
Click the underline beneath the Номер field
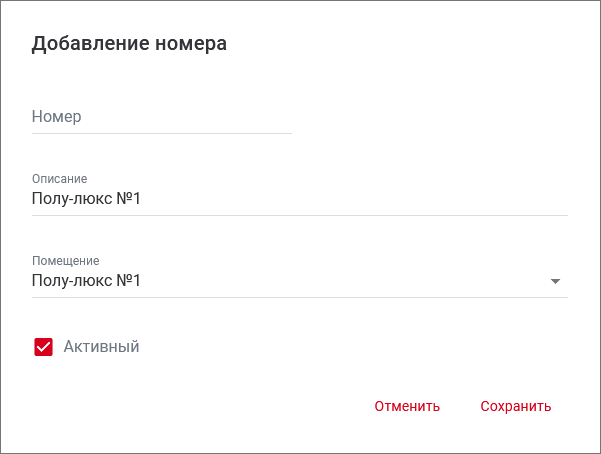[160, 133]
